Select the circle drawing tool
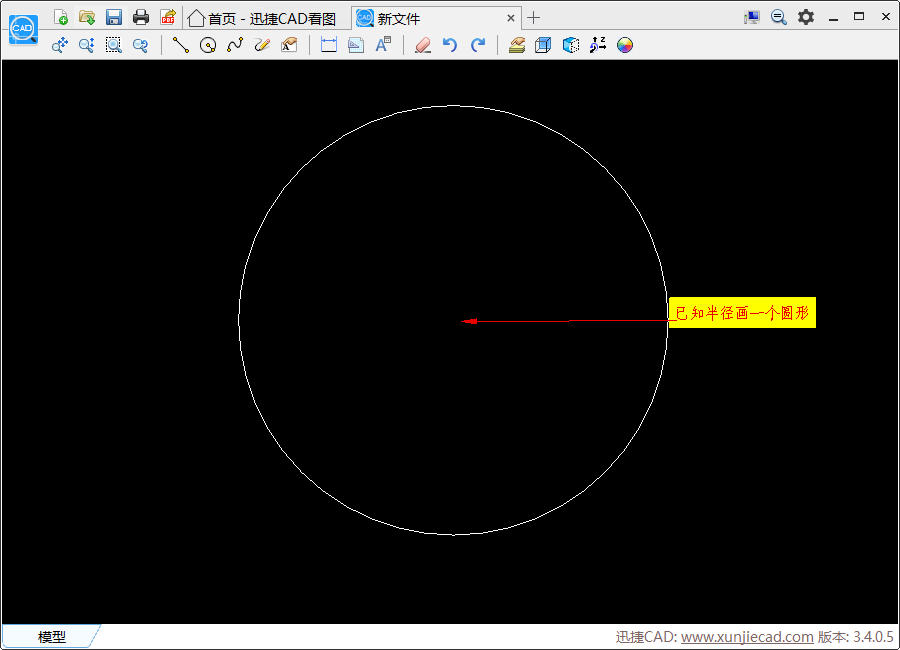Screen dimensions: 900x650 pos(208,45)
